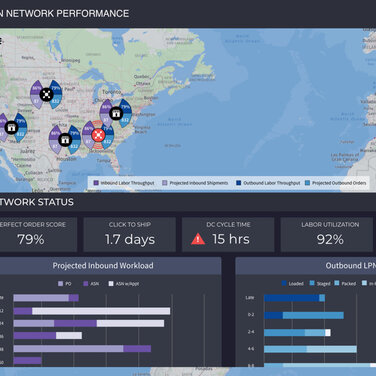Click the Boston label on the map
Image resolution: width=376 pixels, height=376 pixels.
(151, 98)
